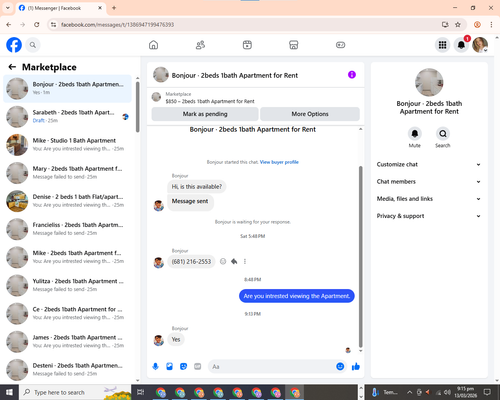
Task: Expand Chat members section
Action: point(429,182)
